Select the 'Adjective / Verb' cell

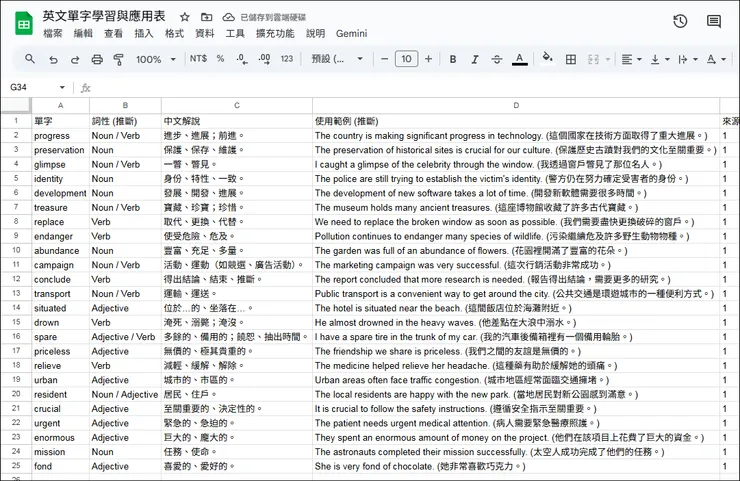coord(125,337)
